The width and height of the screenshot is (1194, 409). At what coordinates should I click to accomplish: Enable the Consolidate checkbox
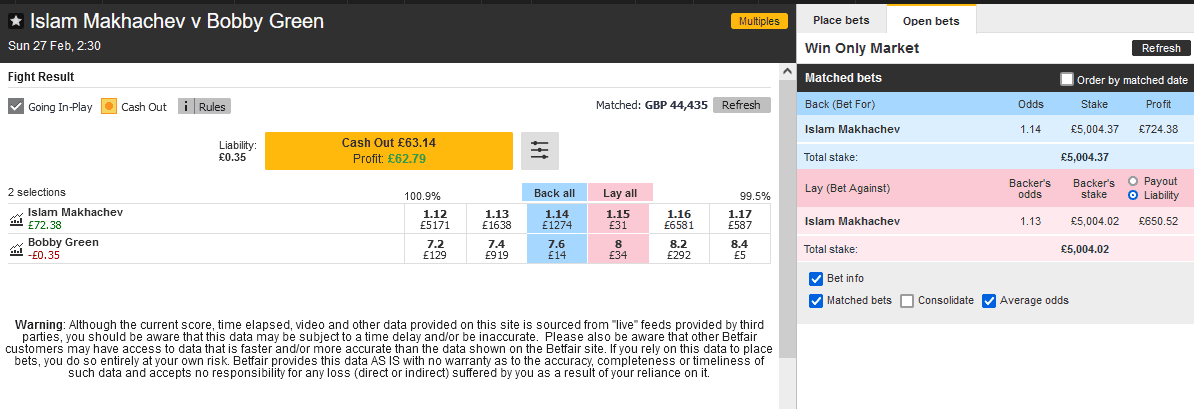[907, 301]
